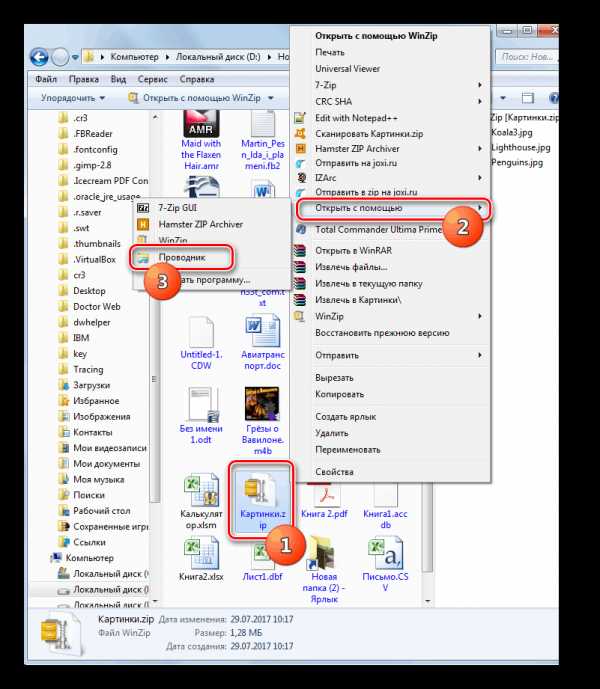Open the recent locations dropdown near navigation arrows
The height and width of the screenshot is (689, 600).
point(75,57)
